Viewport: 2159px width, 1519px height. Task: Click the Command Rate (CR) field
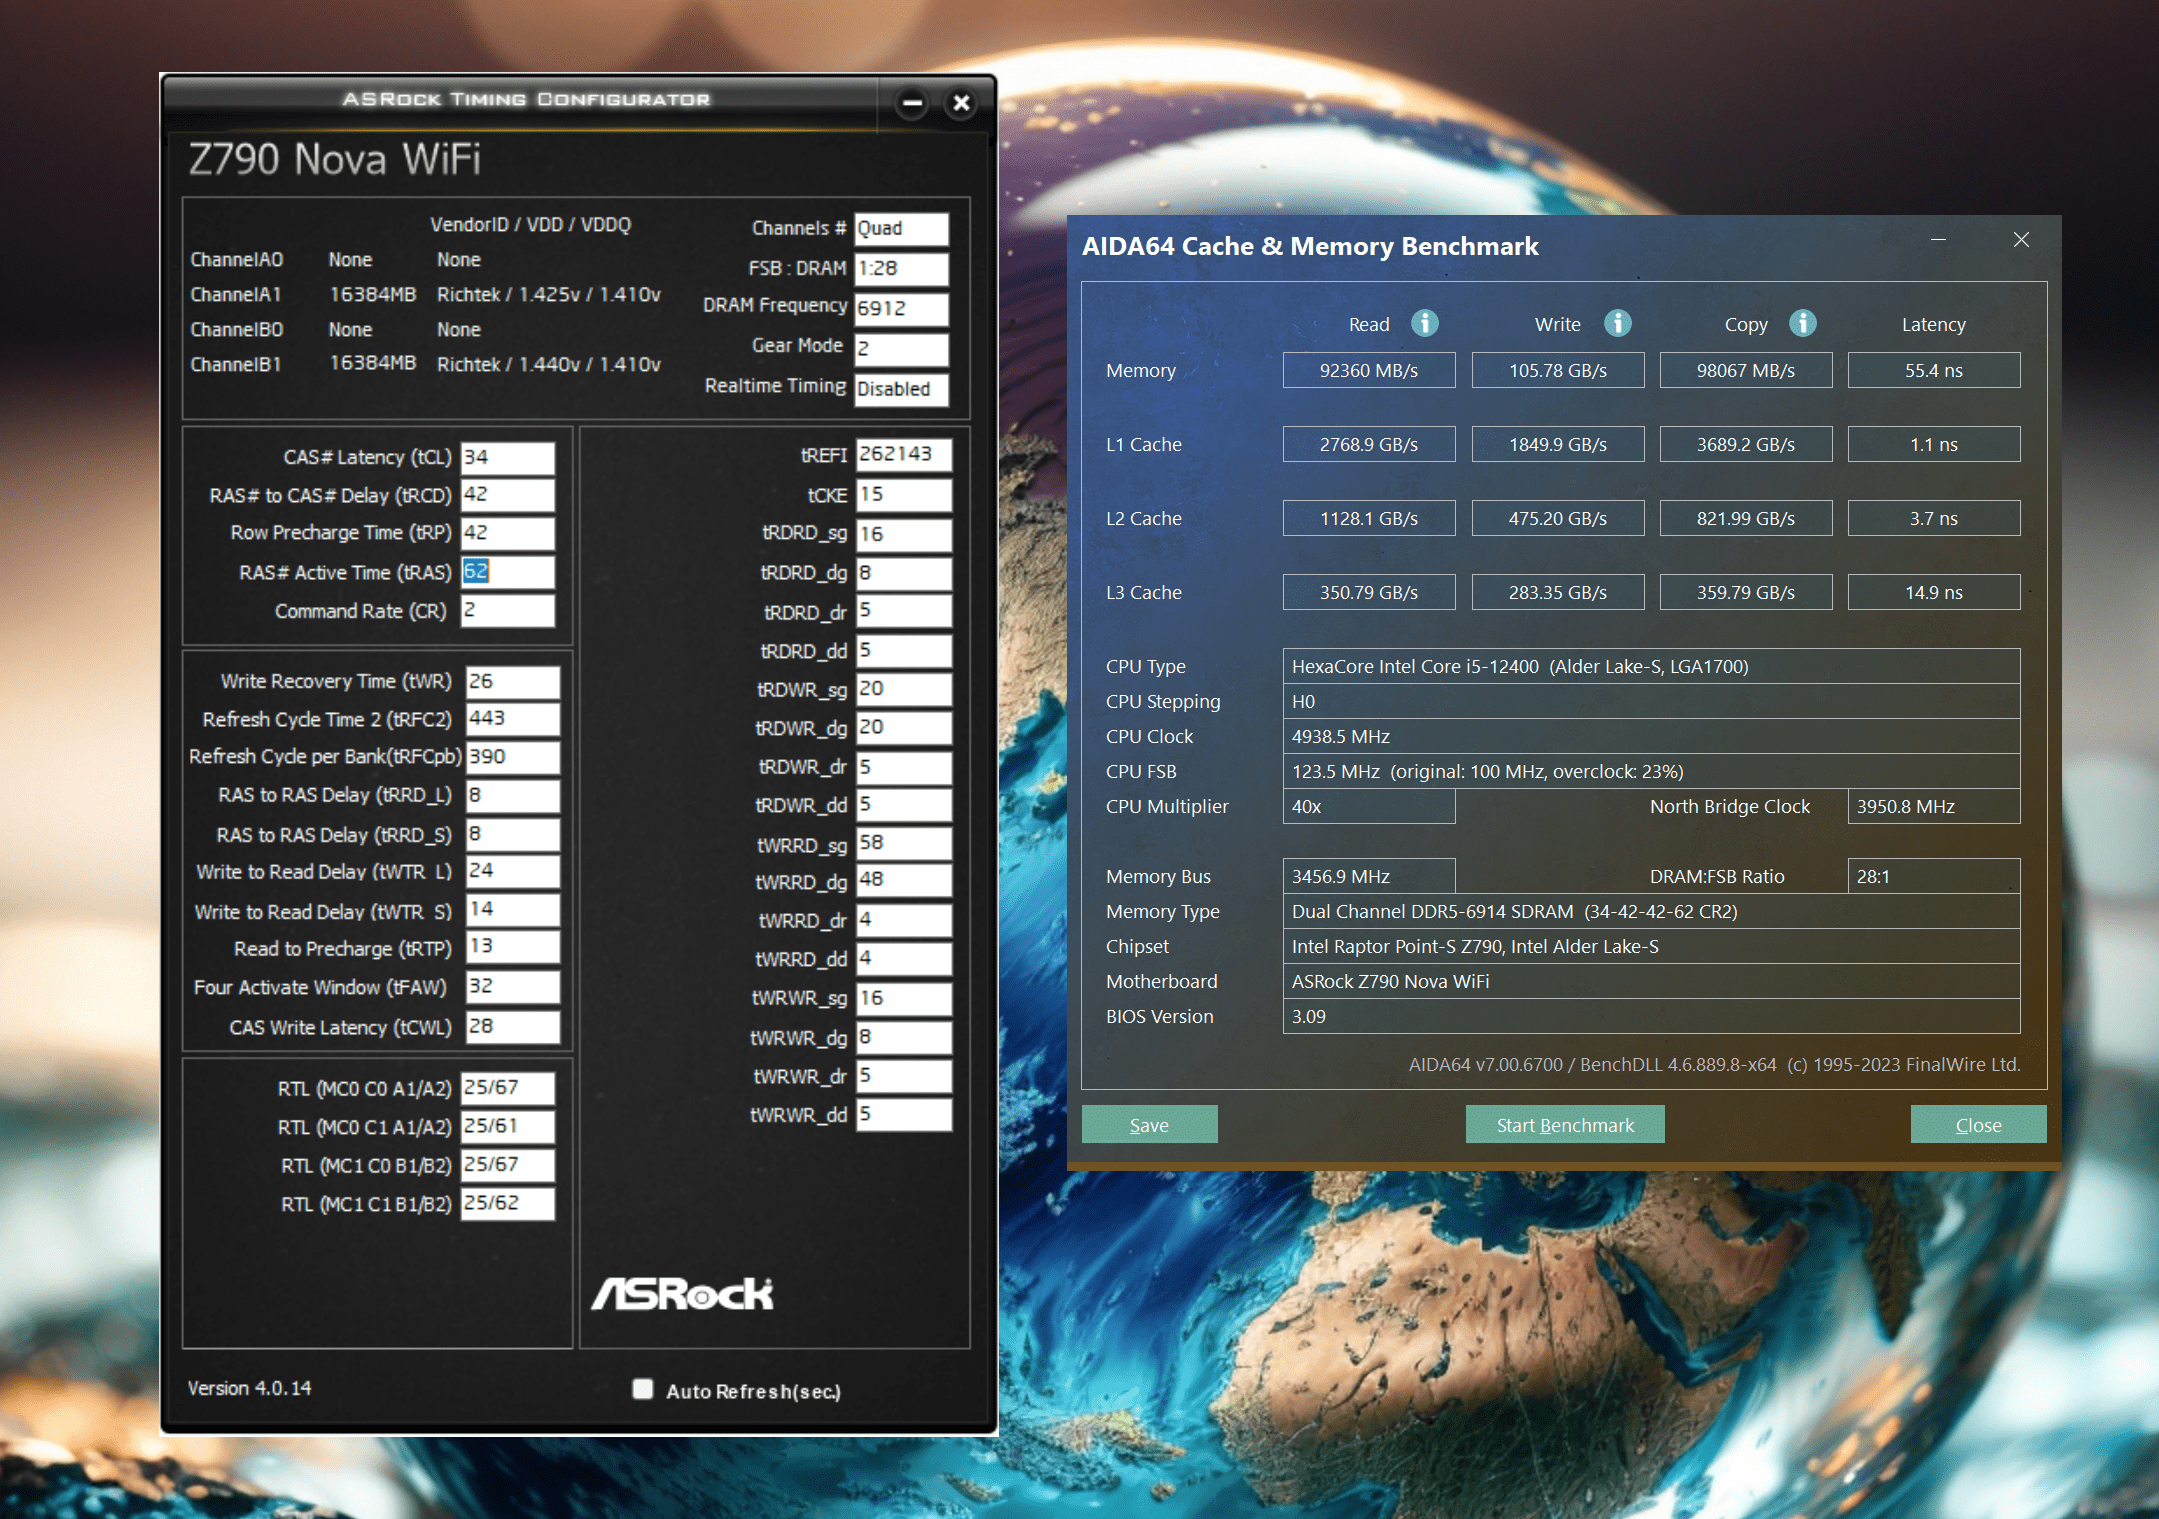507,610
